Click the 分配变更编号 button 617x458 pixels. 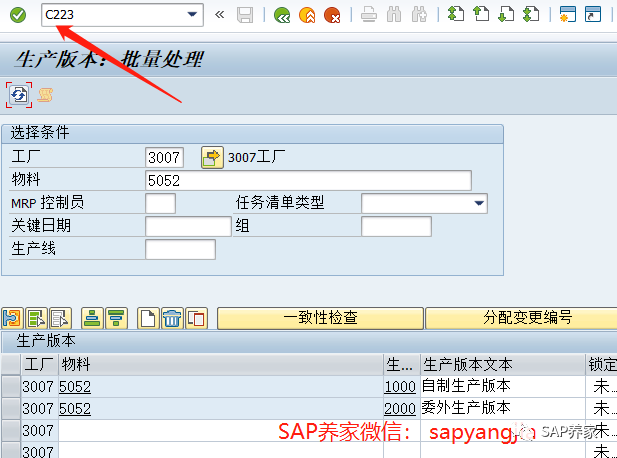coord(522,318)
